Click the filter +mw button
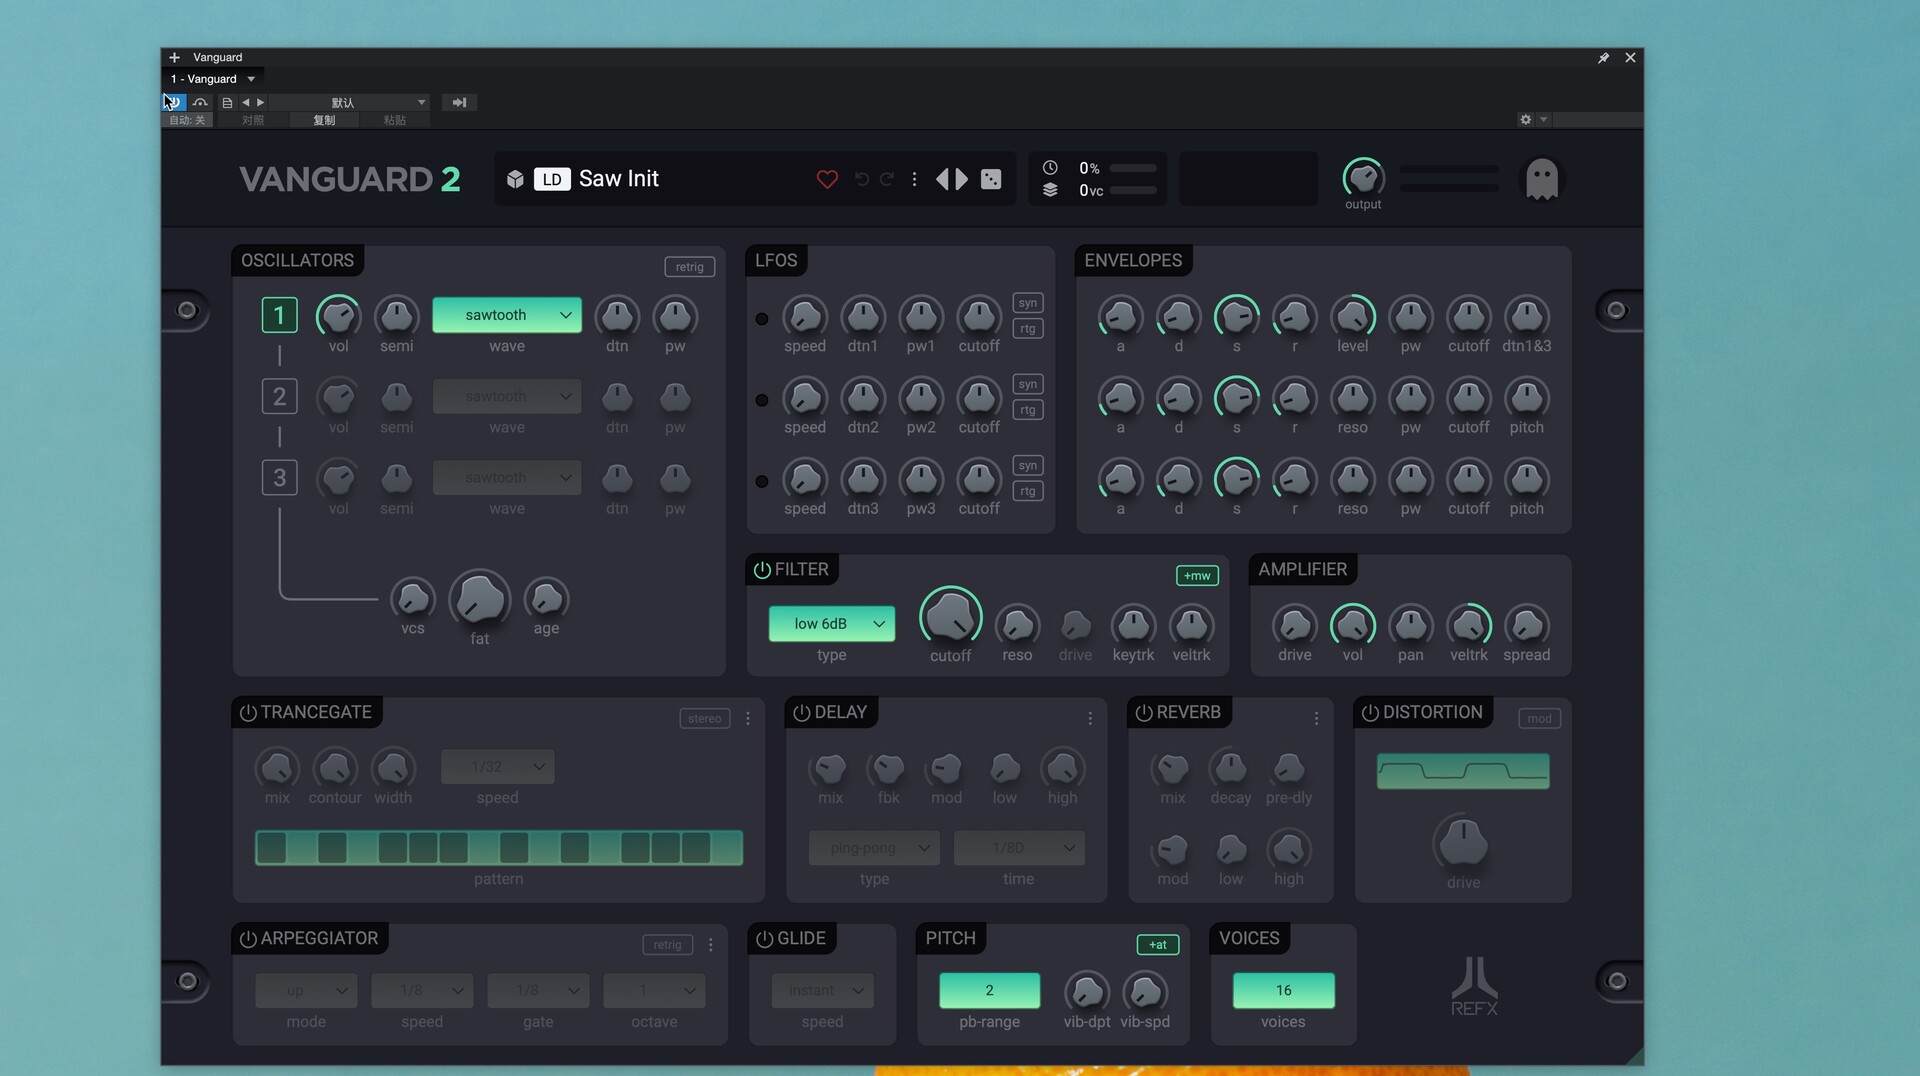Image resolution: width=1920 pixels, height=1076 pixels. 1197,576
